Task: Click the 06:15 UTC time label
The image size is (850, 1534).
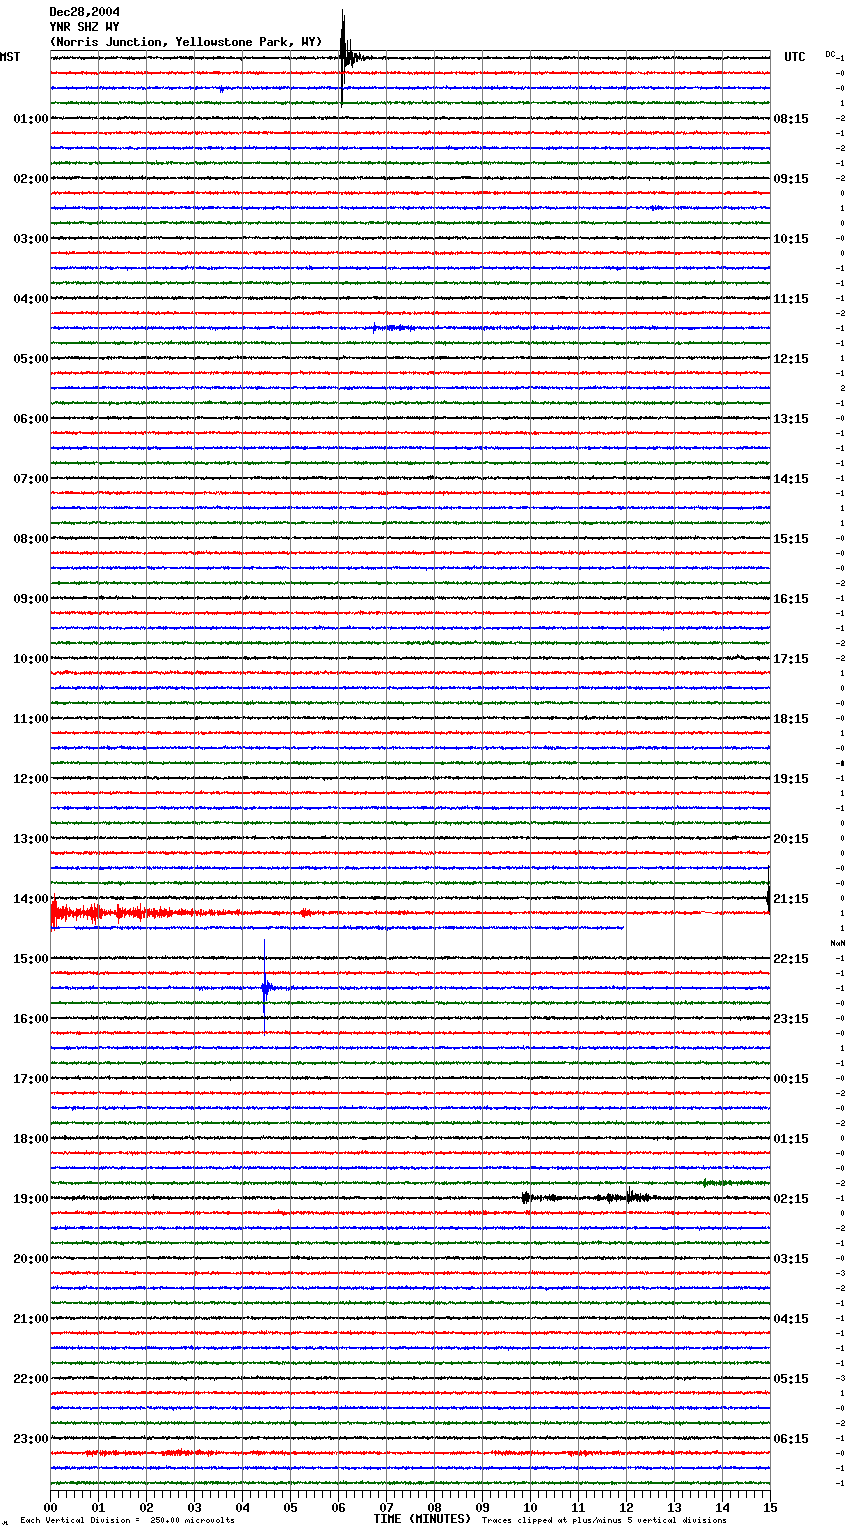Action: click(x=791, y=1439)
